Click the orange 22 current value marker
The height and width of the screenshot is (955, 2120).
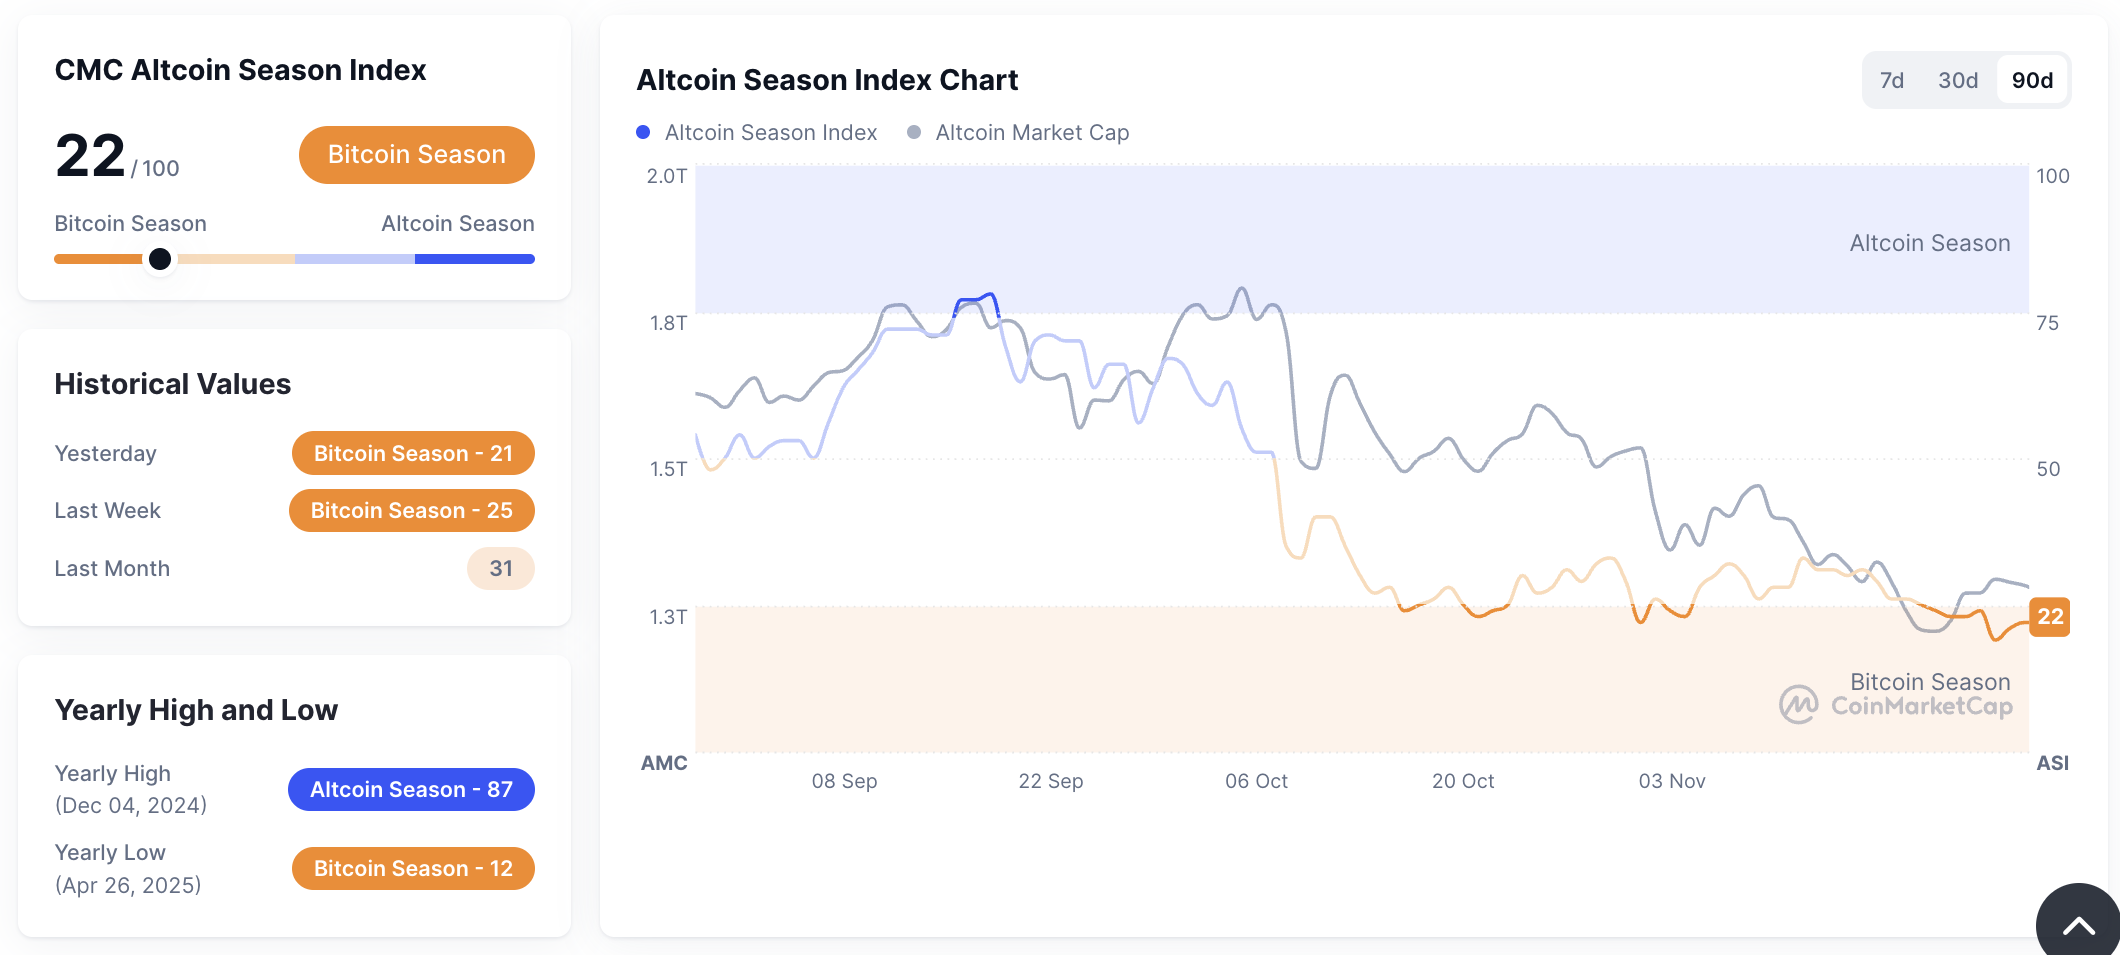(x=2049, y=617)
